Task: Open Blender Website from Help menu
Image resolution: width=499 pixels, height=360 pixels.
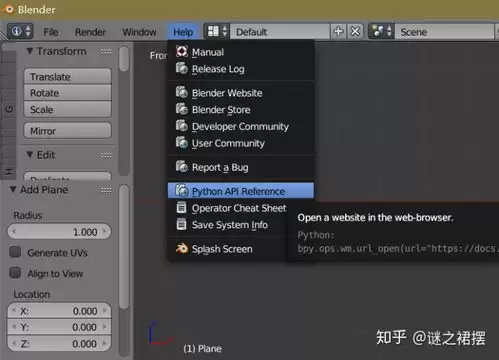Action: pos(241,93)
